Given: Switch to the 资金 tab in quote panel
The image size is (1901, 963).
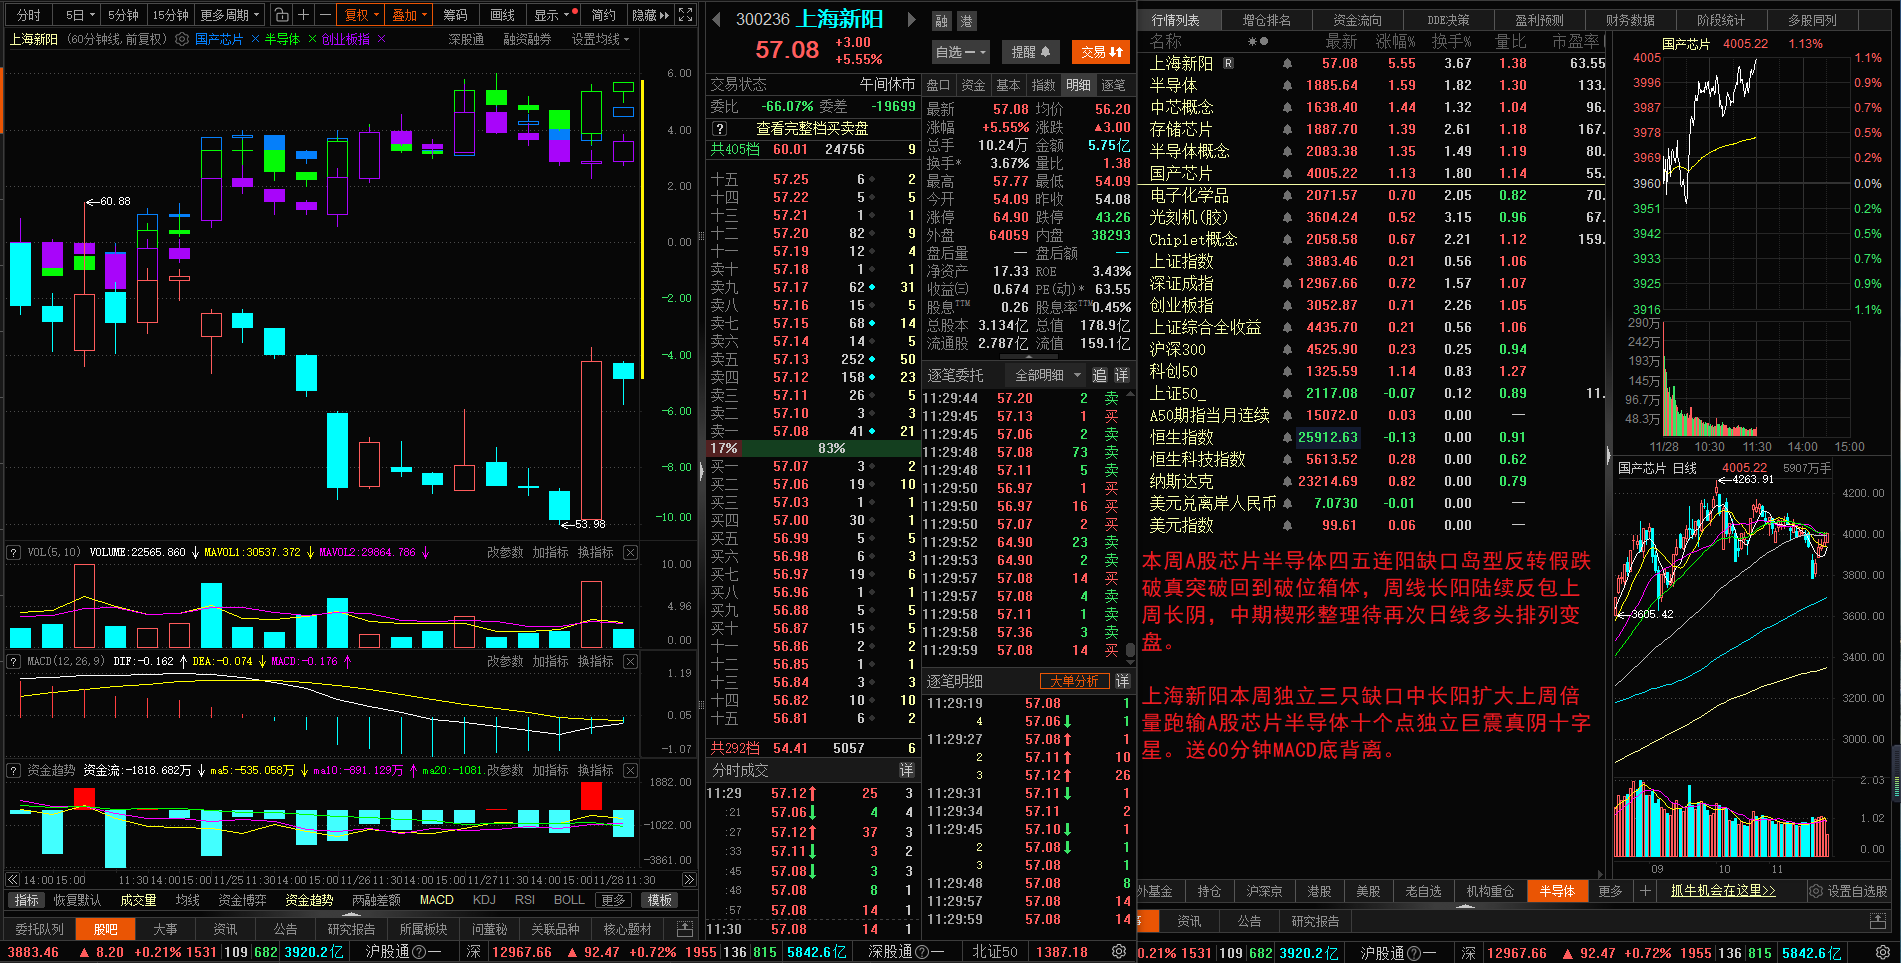Looking at the screenshot, I should coord(973,85).
